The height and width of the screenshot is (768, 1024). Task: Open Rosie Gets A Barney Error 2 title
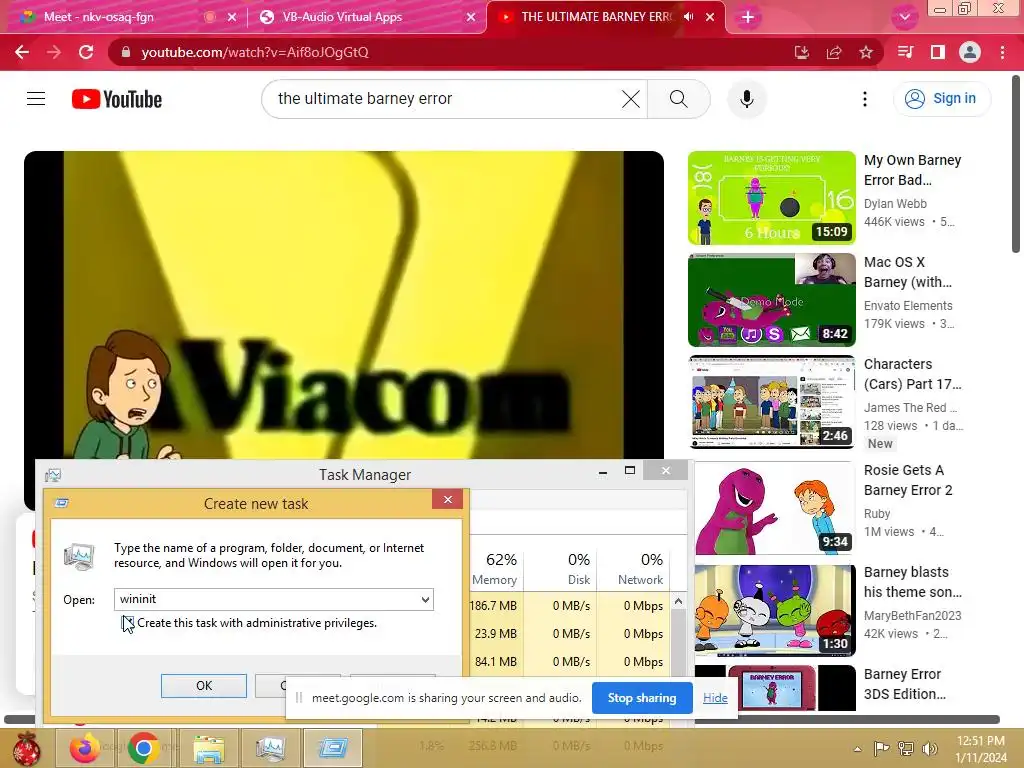click(x=908, y=480)
